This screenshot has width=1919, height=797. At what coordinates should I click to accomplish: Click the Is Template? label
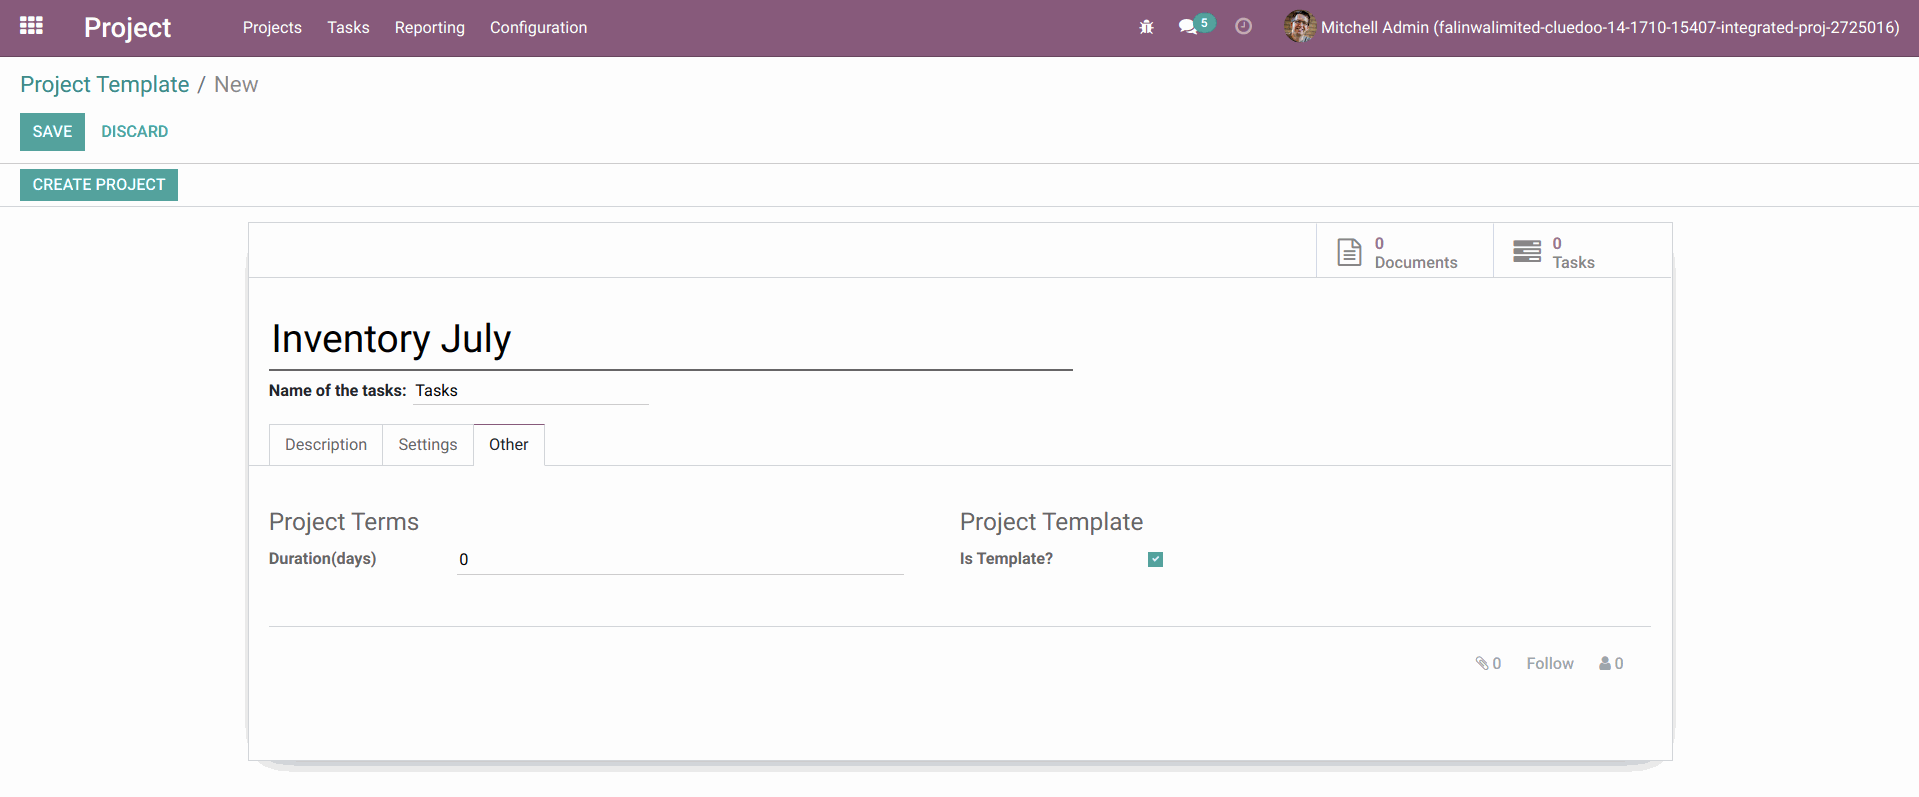click(1006, 559)
